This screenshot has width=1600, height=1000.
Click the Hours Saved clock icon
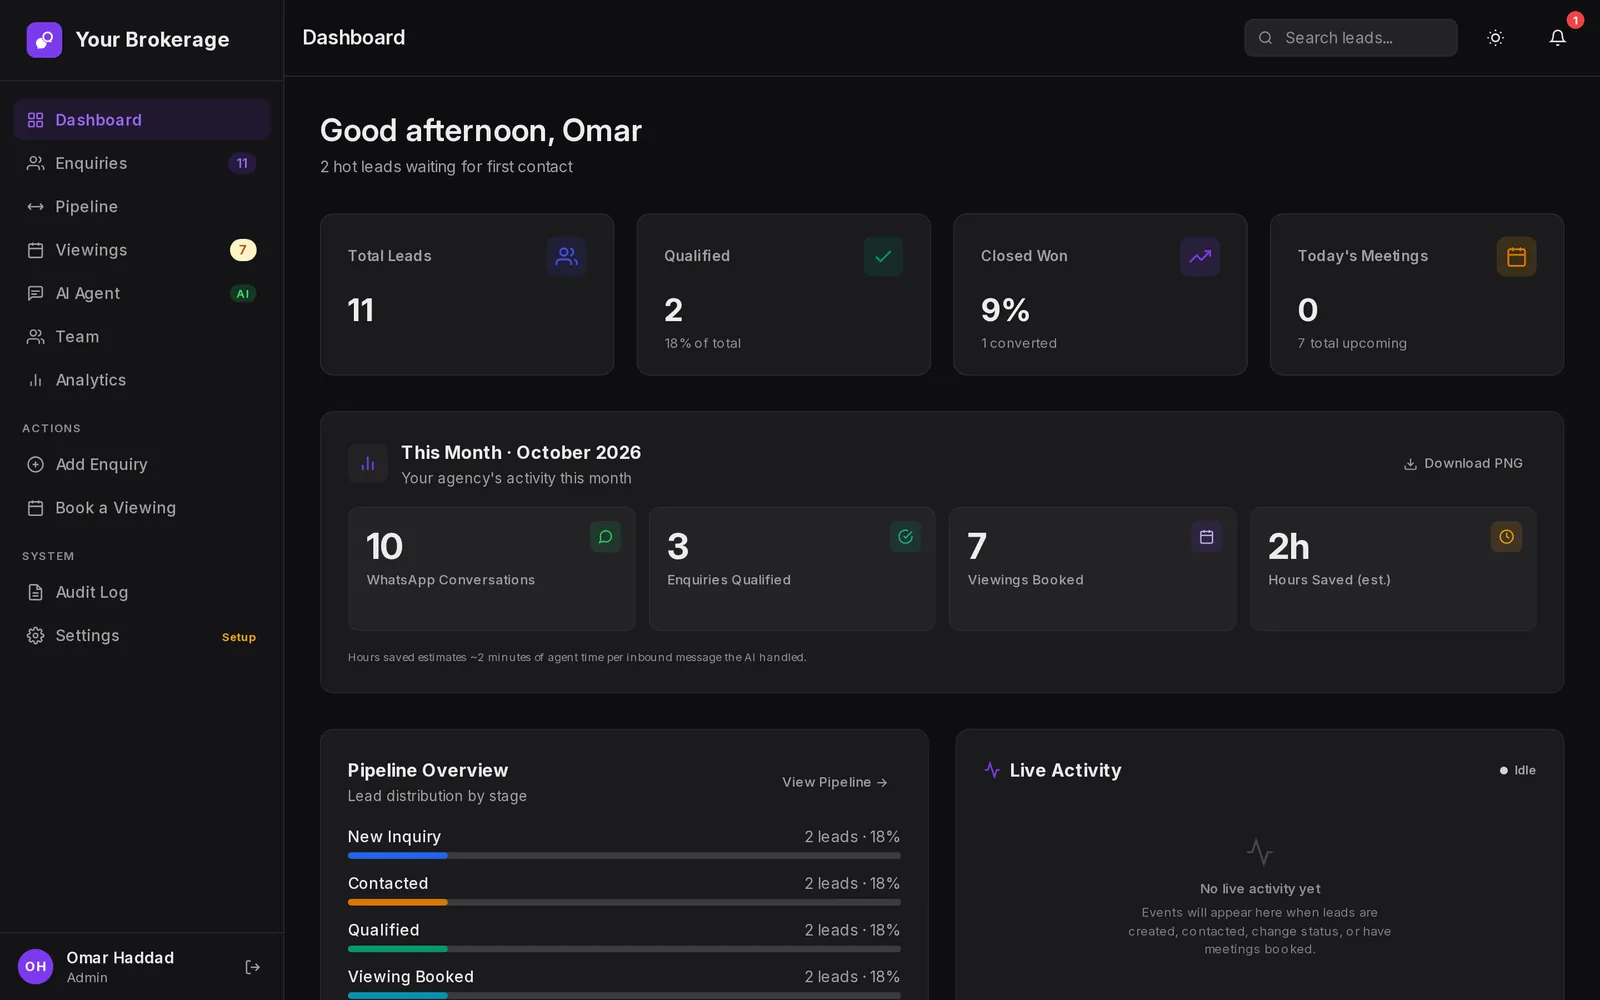coord(1506,537)
